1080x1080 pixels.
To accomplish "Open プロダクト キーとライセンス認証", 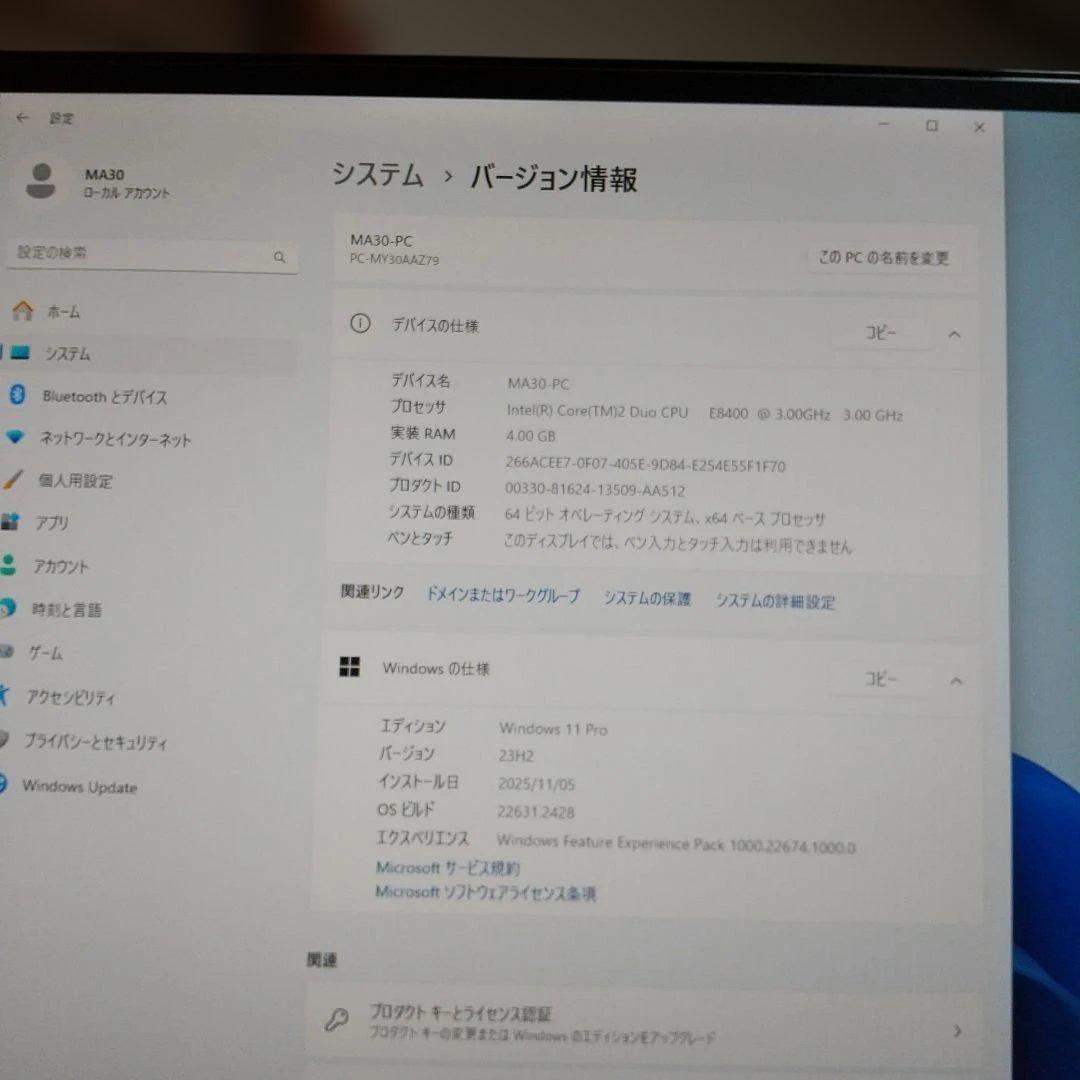I will click(x=643, y=1024).
